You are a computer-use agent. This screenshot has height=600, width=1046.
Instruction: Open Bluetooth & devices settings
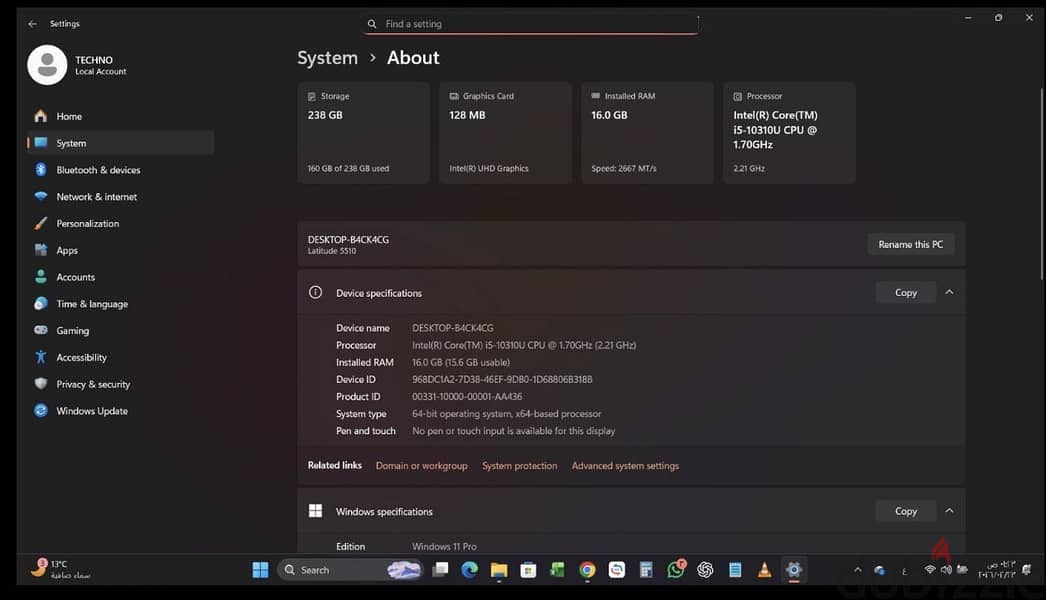click(120, 170)
